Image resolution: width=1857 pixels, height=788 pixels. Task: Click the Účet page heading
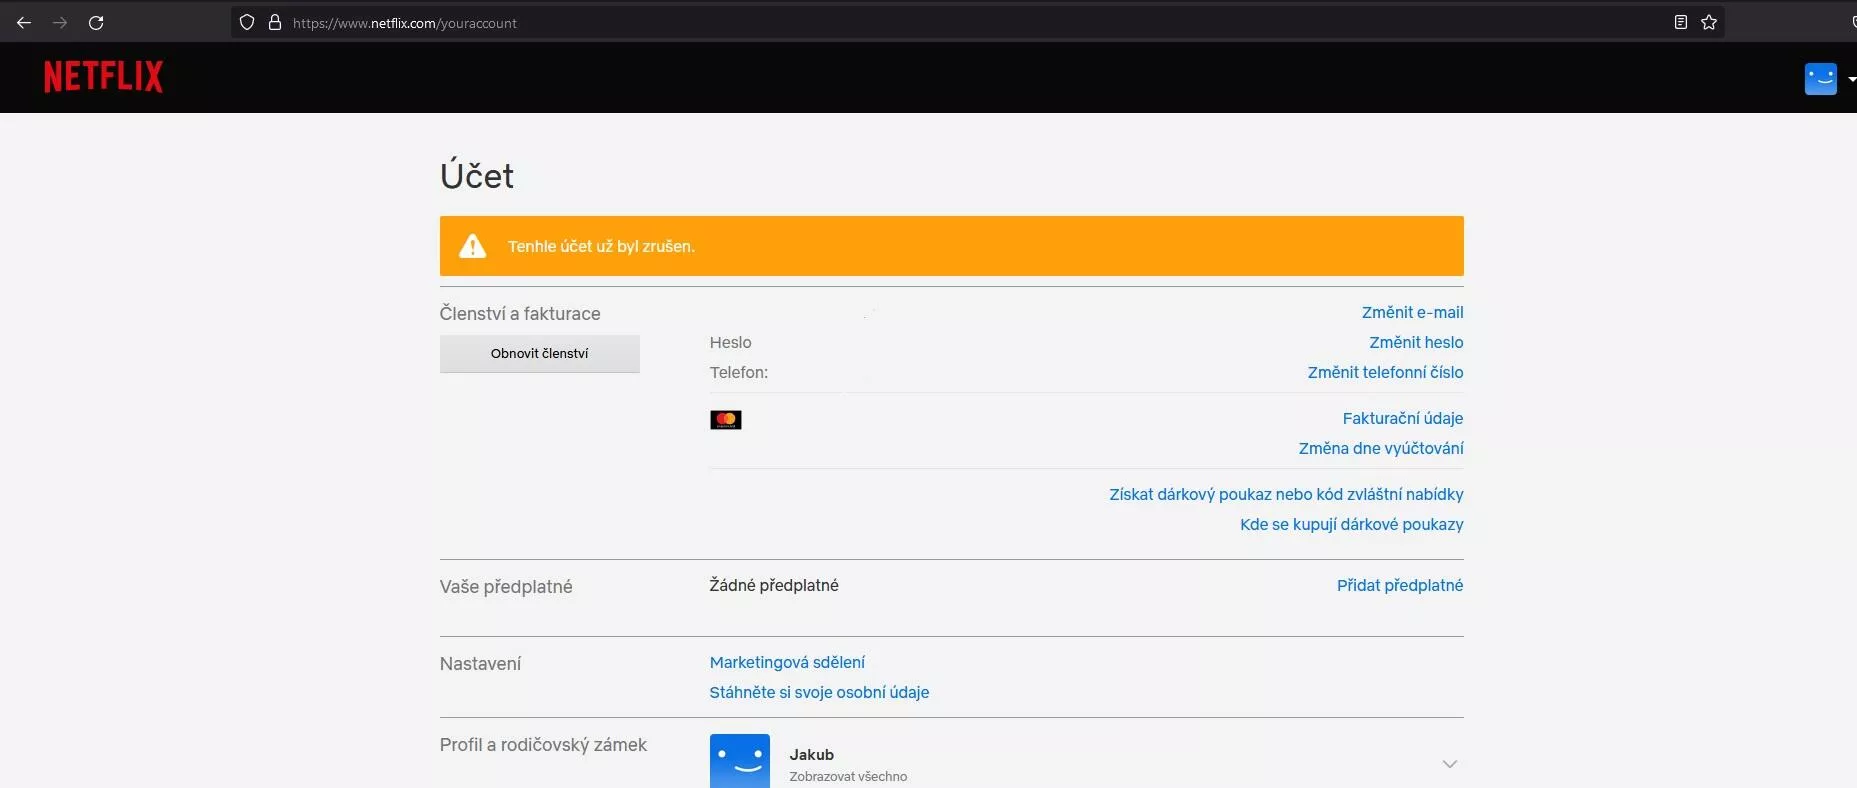tap(477, 176)
